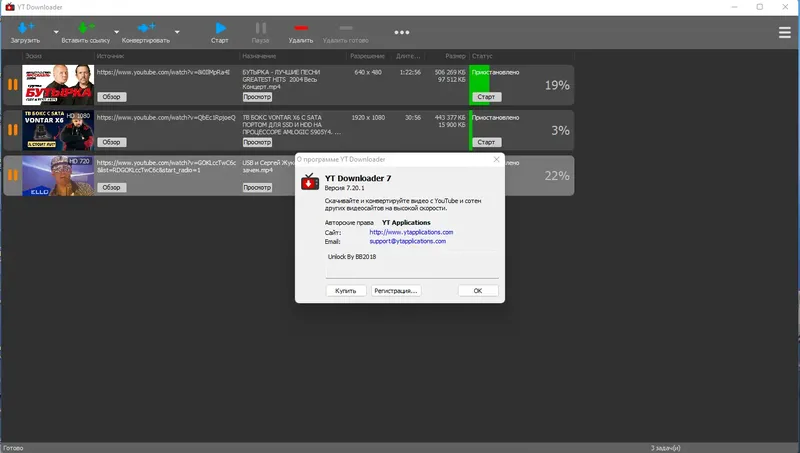The width and height of the screenshot is (800, 453).
Task: Click Обзор button in the VONTAR X6 row
Action: pos(112,142)
